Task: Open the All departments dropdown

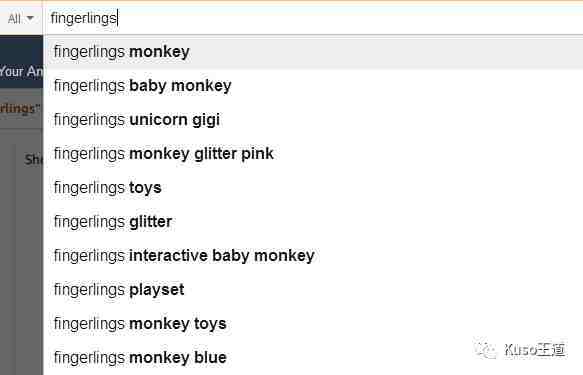Action: point(21,18)
